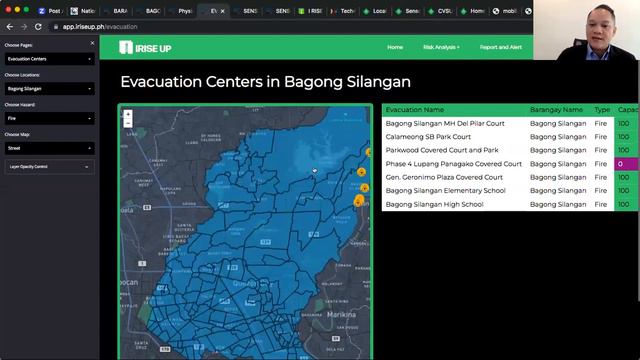Select Bagong Silangan High School row
This screenshot has width=640, height=360.
pyautogui.click(x=510, y=204)
